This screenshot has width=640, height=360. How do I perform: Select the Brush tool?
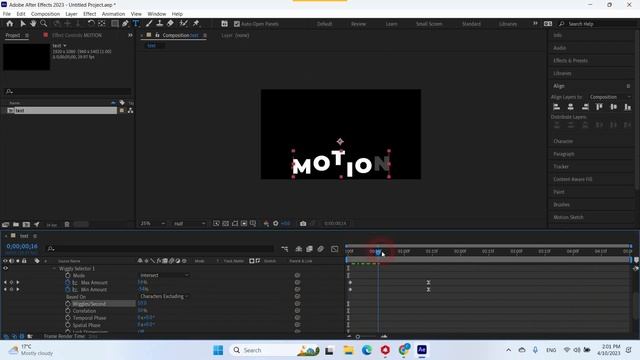(149, 24)
